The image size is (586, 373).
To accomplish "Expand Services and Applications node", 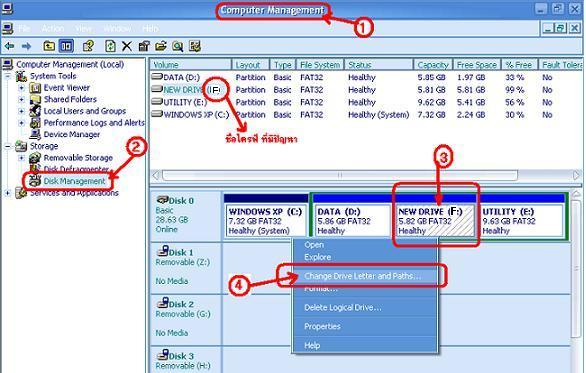I will tap(7, 193).
